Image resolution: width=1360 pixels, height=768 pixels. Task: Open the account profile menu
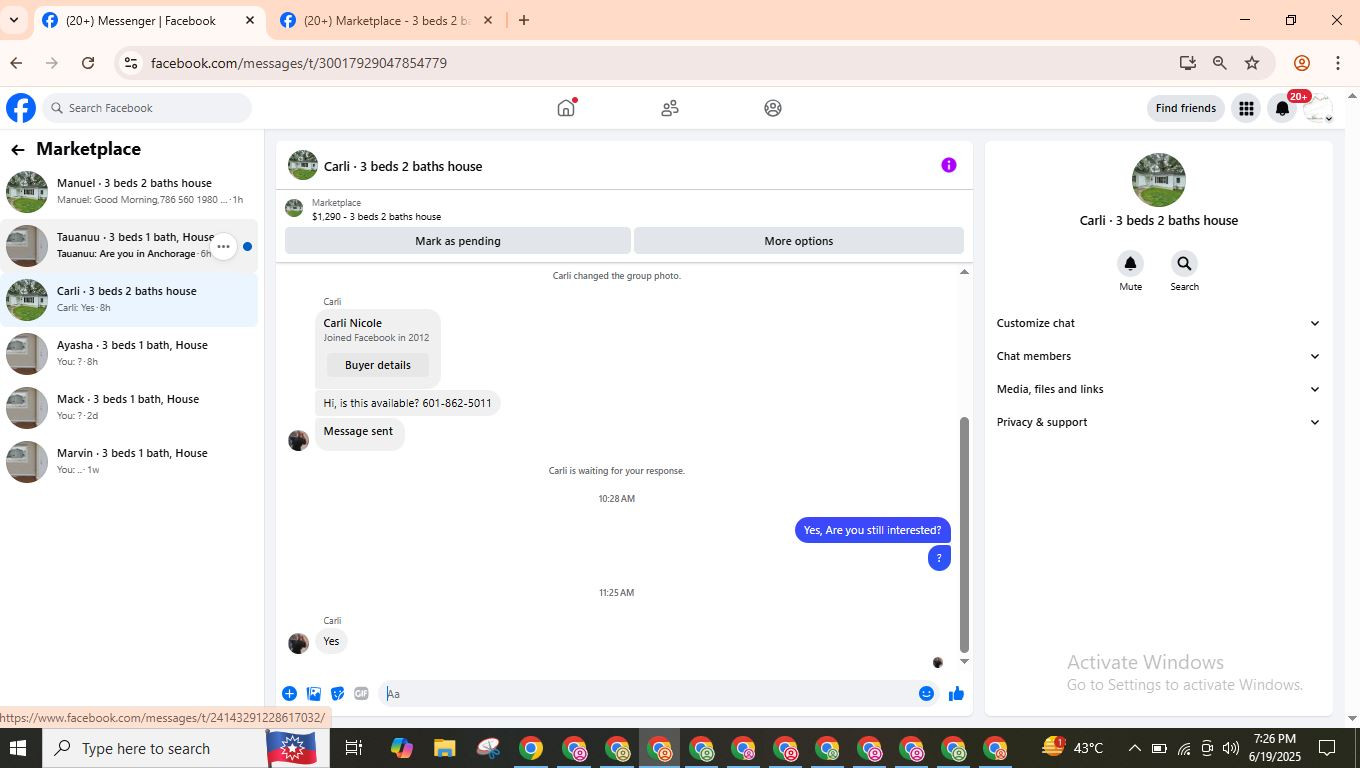point(1318,108)
